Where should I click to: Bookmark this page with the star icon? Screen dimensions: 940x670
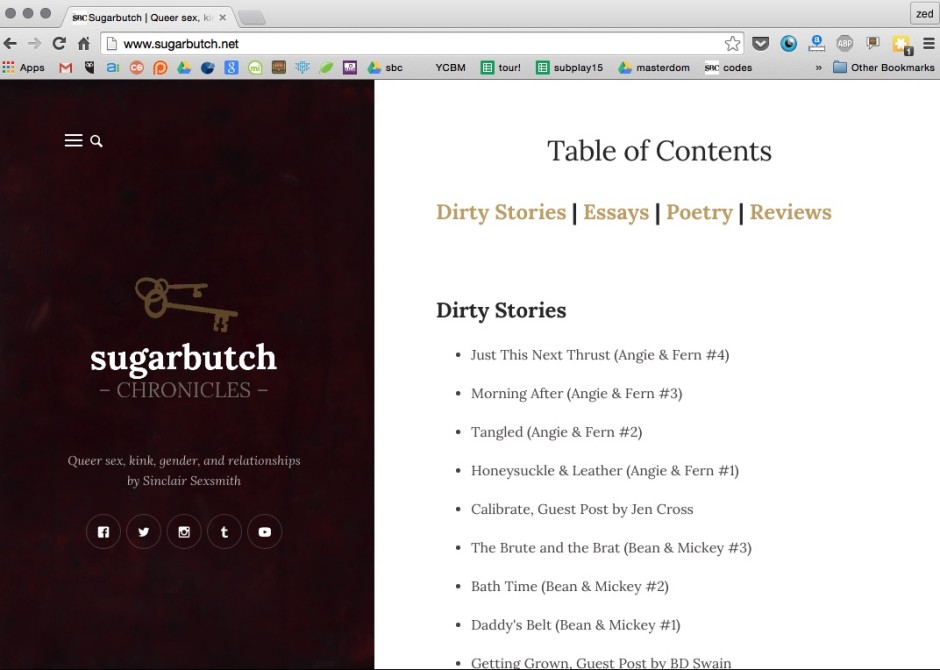click(733, 43)
